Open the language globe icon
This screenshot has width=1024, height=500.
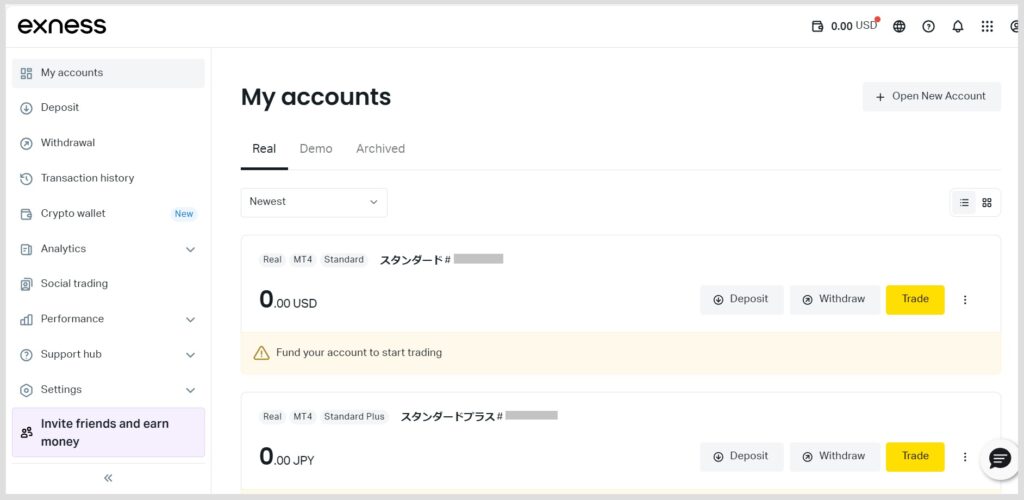pyautogui.click(x=899, y=27)
